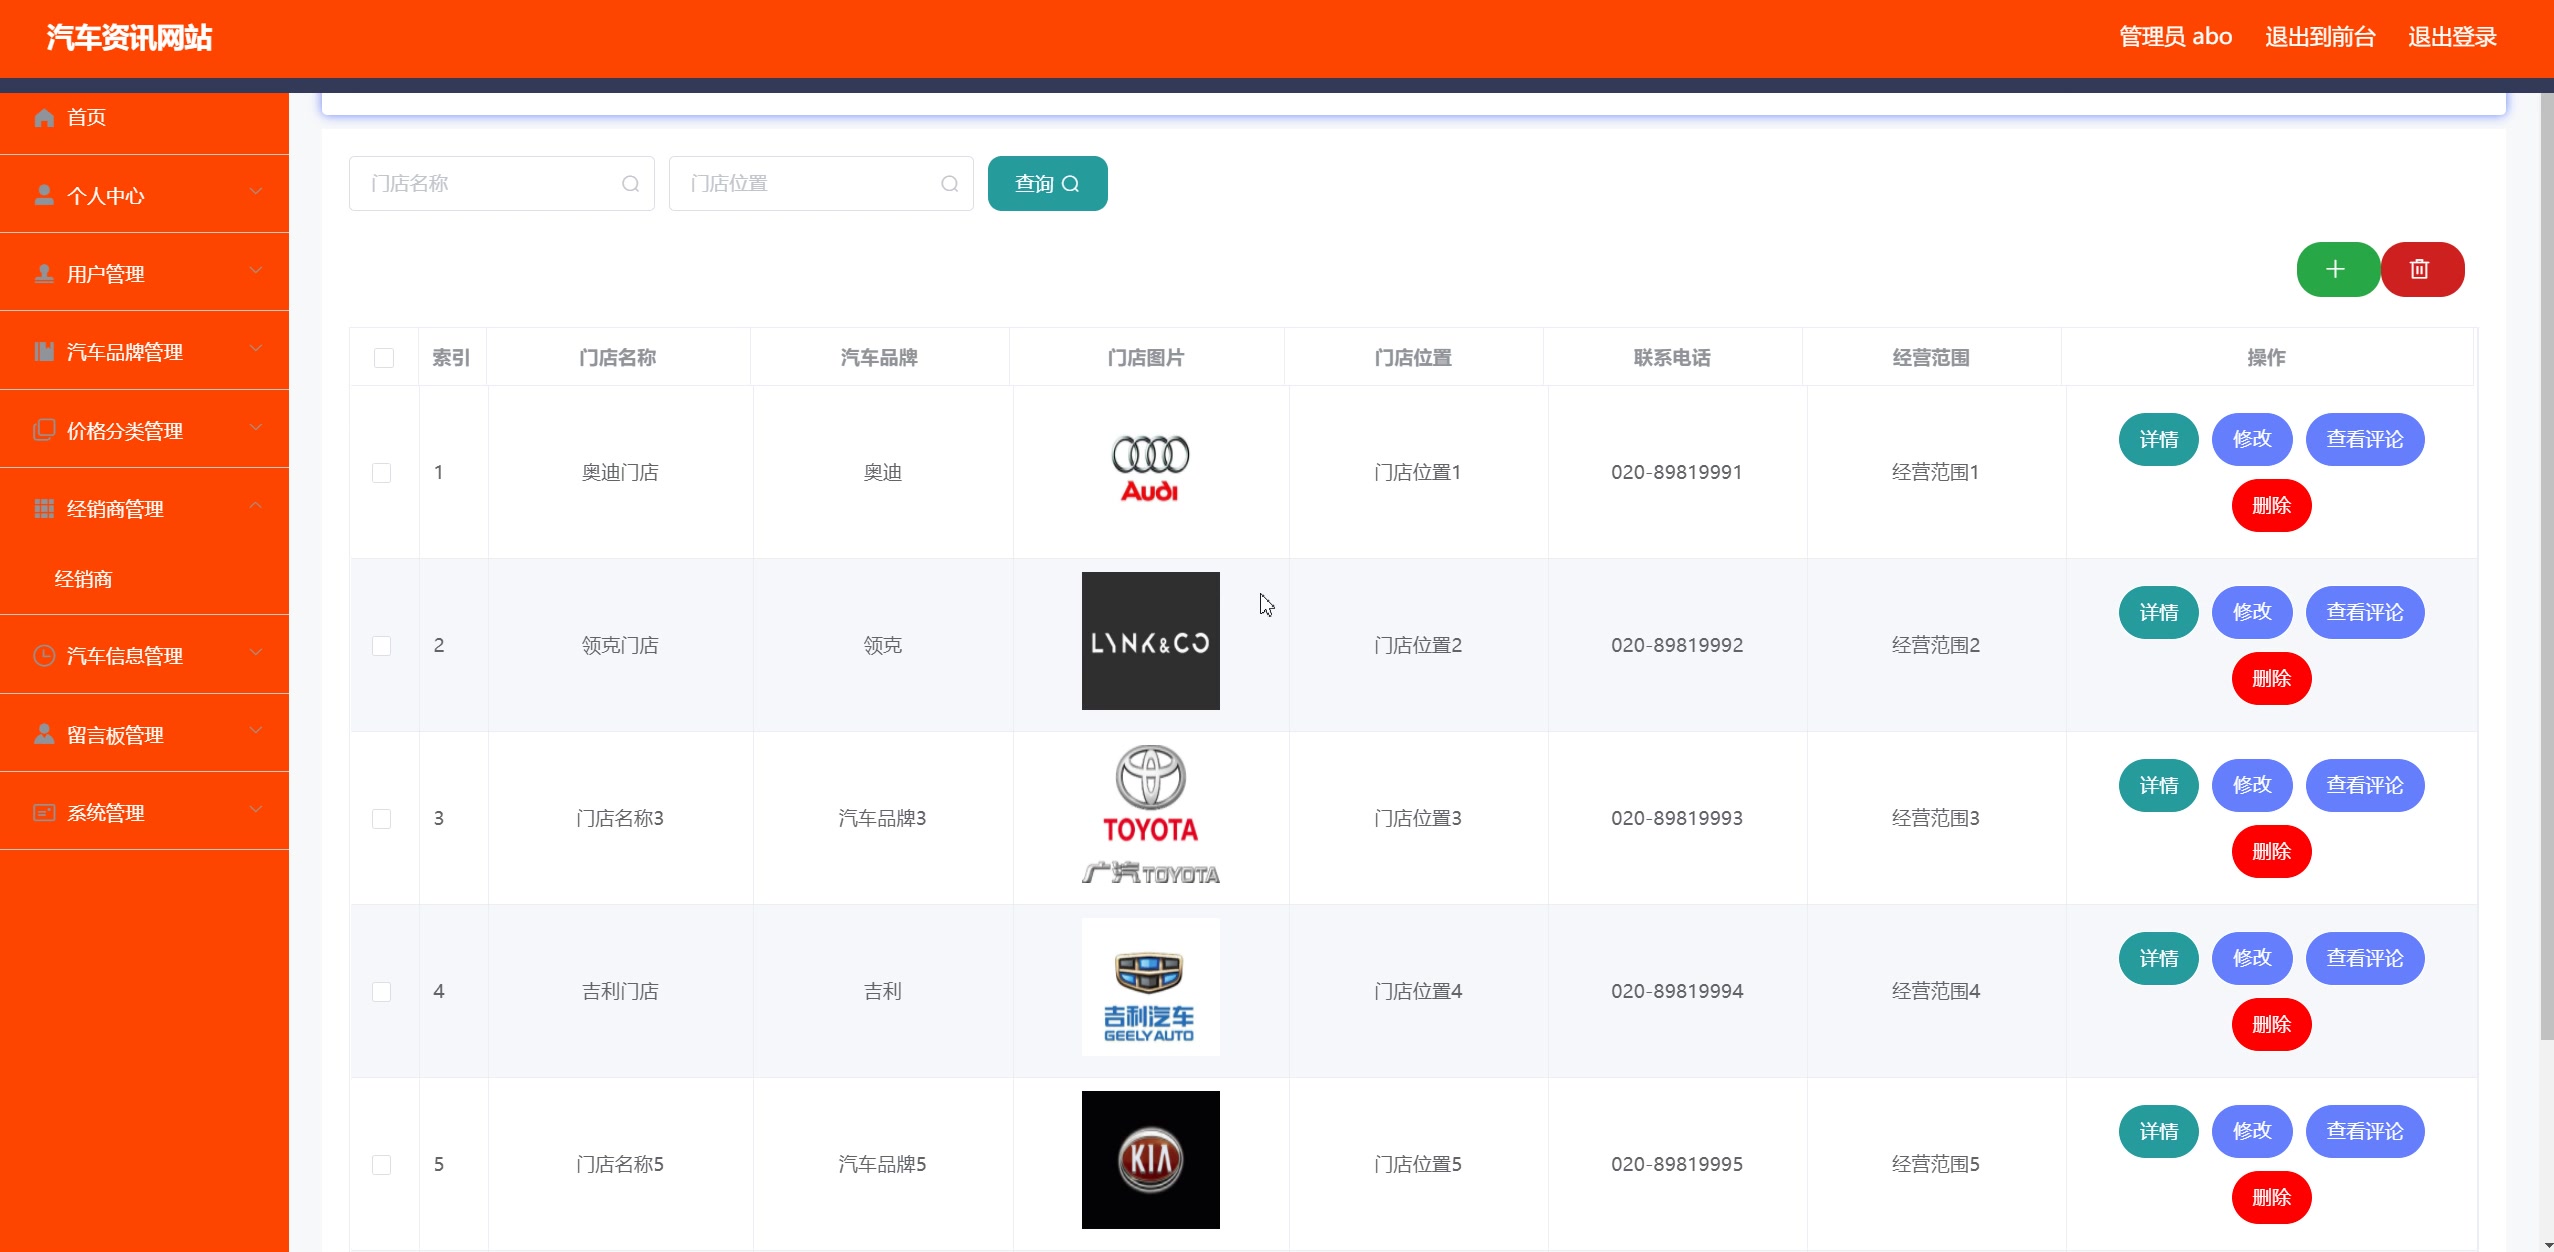The image size is (2554, 1252).
Task: Click the 汽车资讯网站 site title
Action: (129, 38)
